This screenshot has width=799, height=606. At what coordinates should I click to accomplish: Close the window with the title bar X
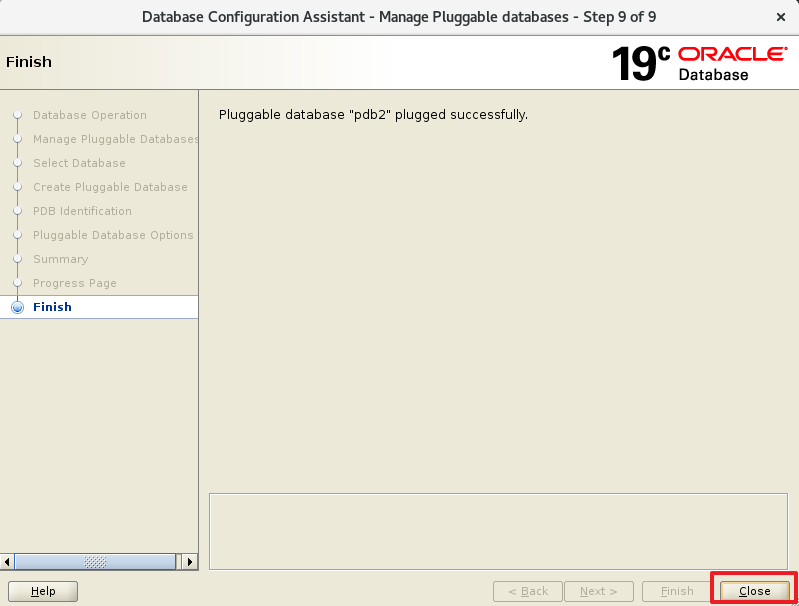[781, 17]
